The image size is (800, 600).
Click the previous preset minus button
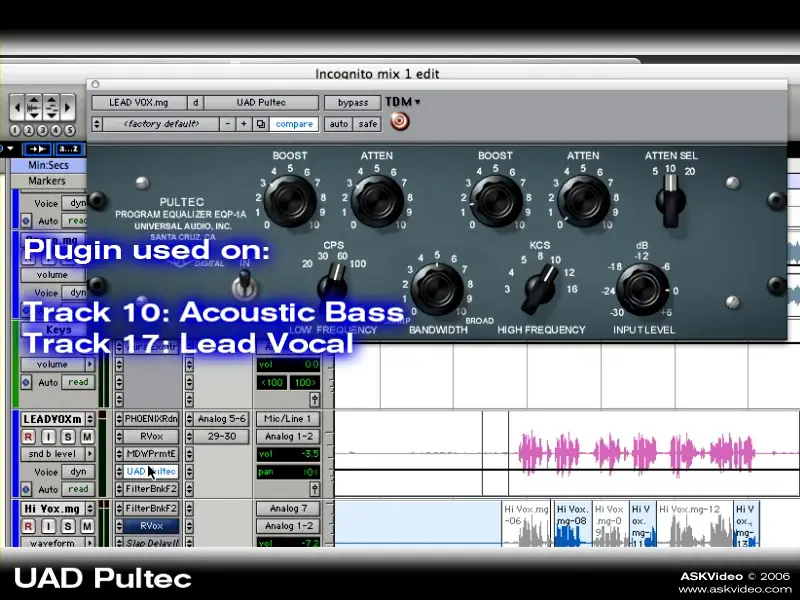[x=228, y=124]
